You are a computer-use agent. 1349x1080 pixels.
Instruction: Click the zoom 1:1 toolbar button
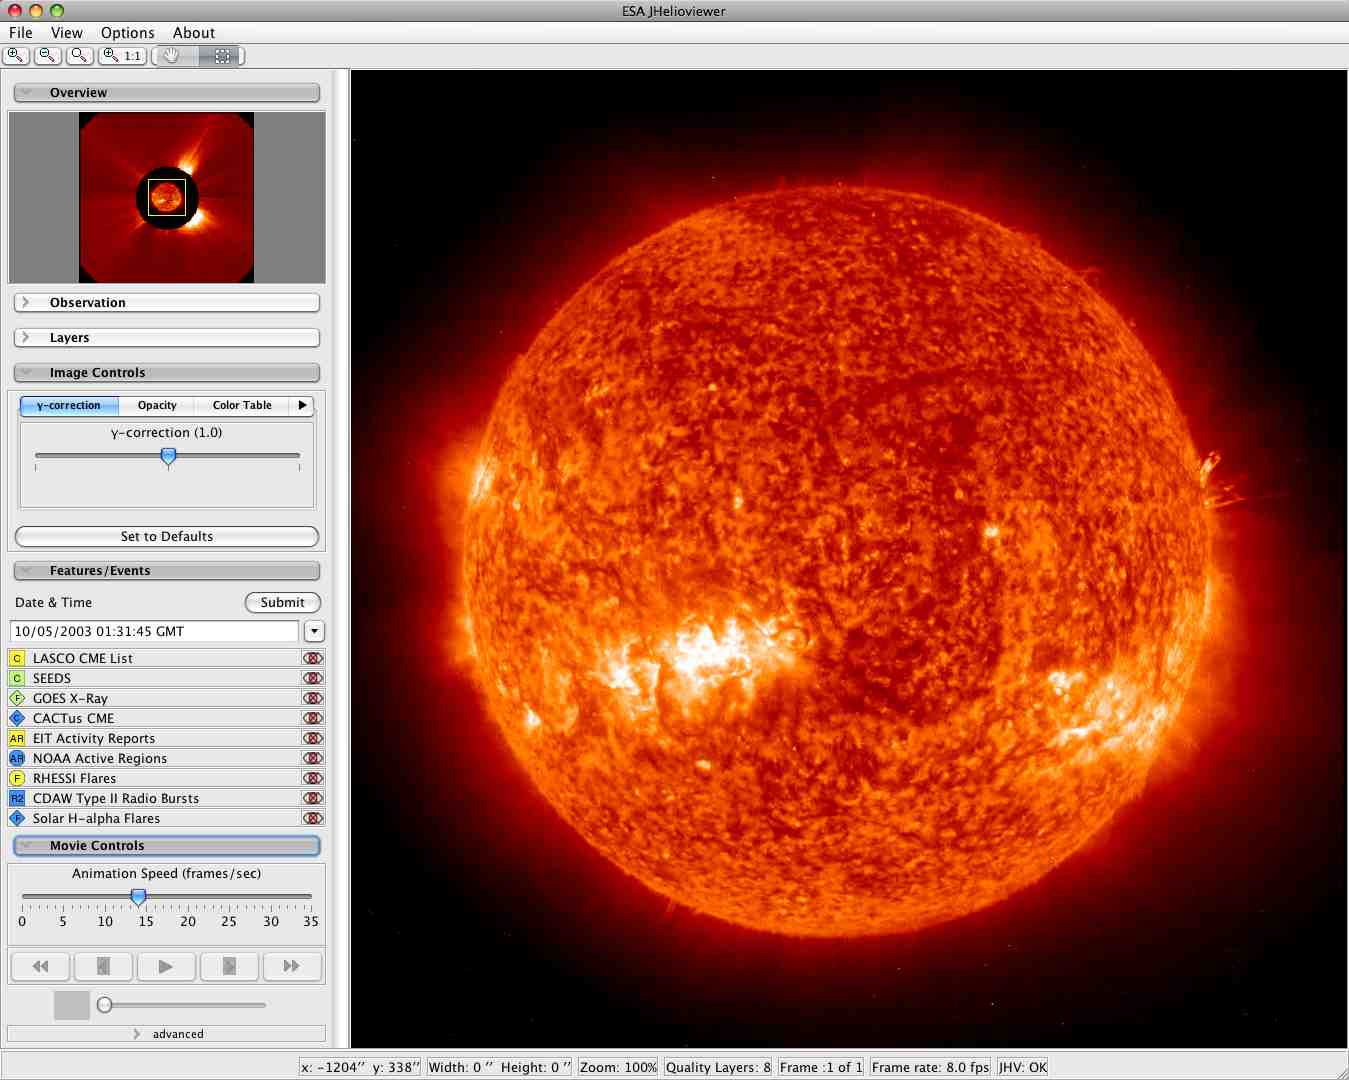122,56
